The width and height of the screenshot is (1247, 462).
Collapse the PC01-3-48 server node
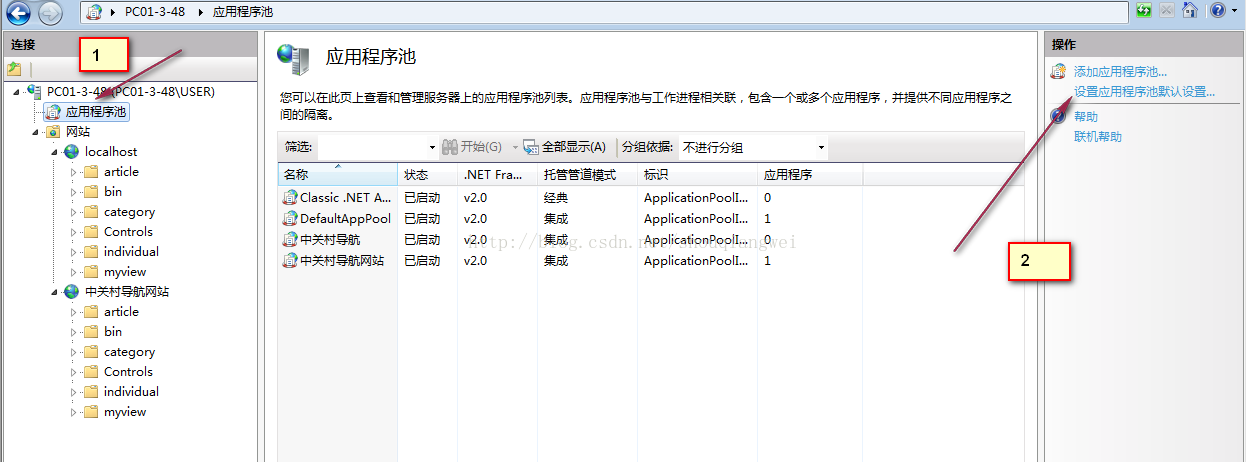point(18,92)
